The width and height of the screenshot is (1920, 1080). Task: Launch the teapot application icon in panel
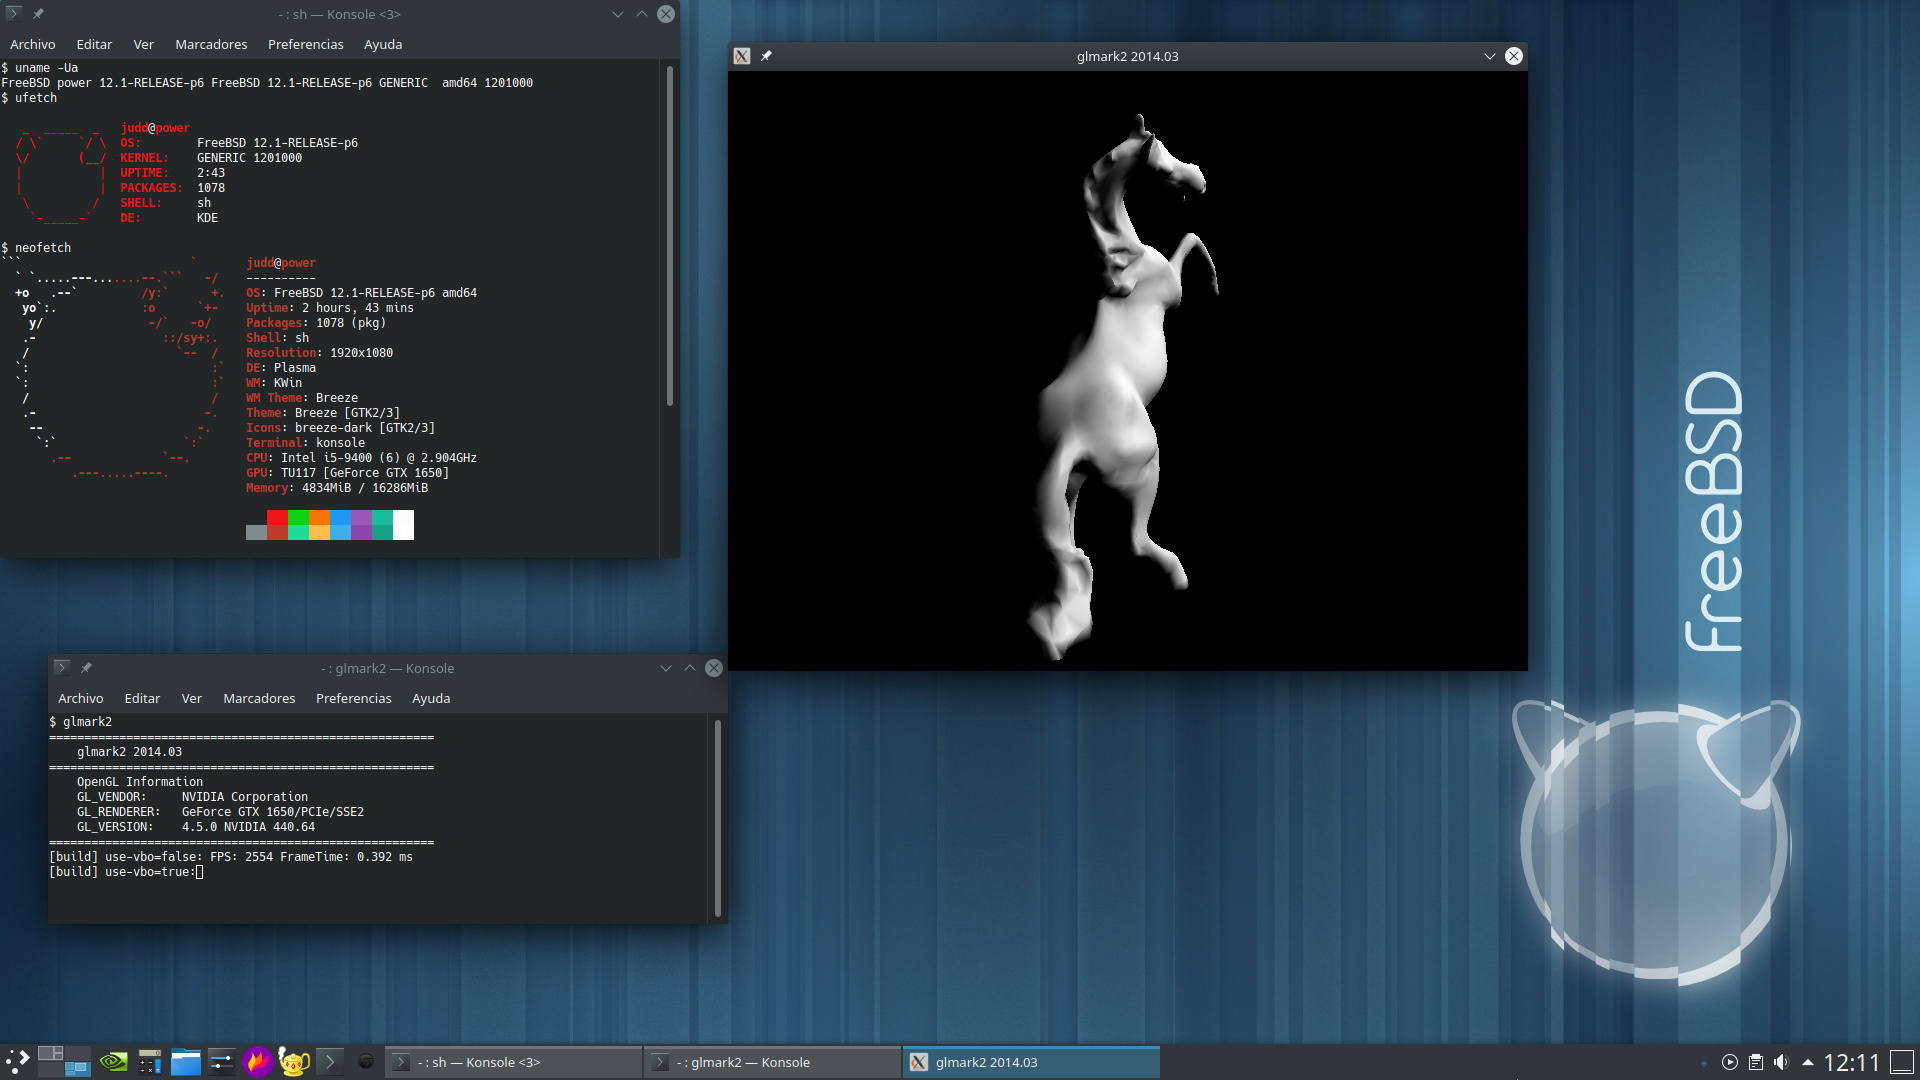[x=294, y=1062]
